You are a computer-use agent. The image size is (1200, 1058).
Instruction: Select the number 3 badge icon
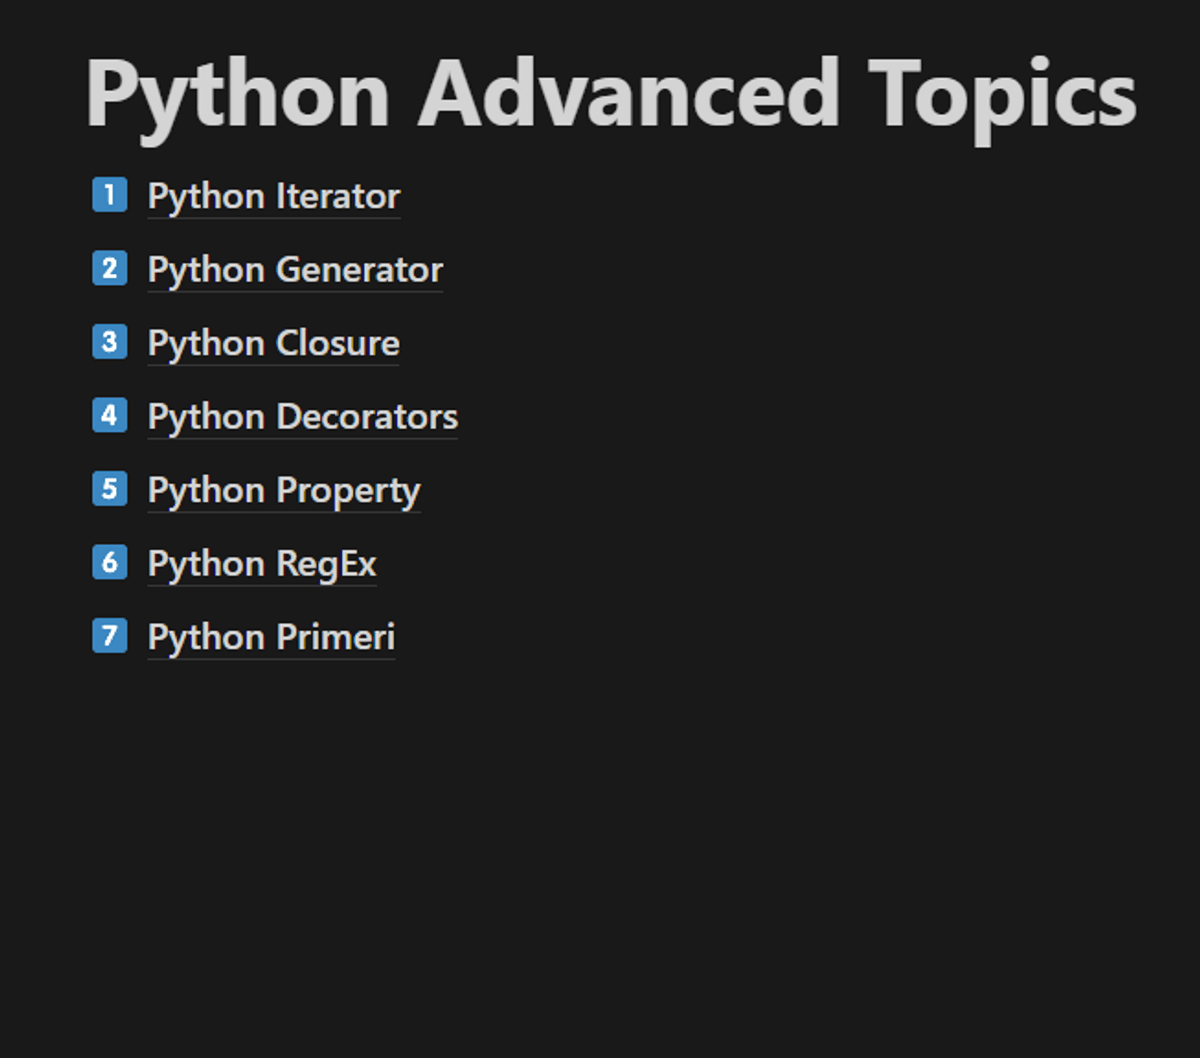[x=110, y=342]
